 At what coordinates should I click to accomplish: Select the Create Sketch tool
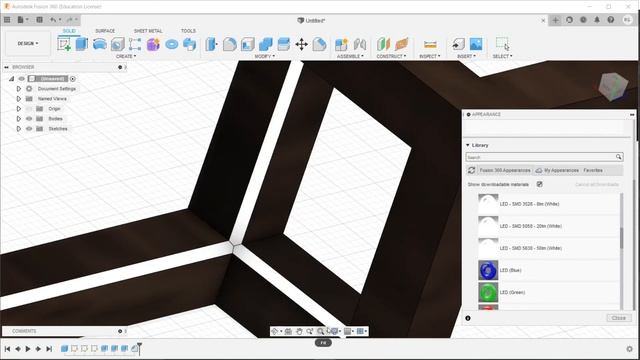pos(64,44)
